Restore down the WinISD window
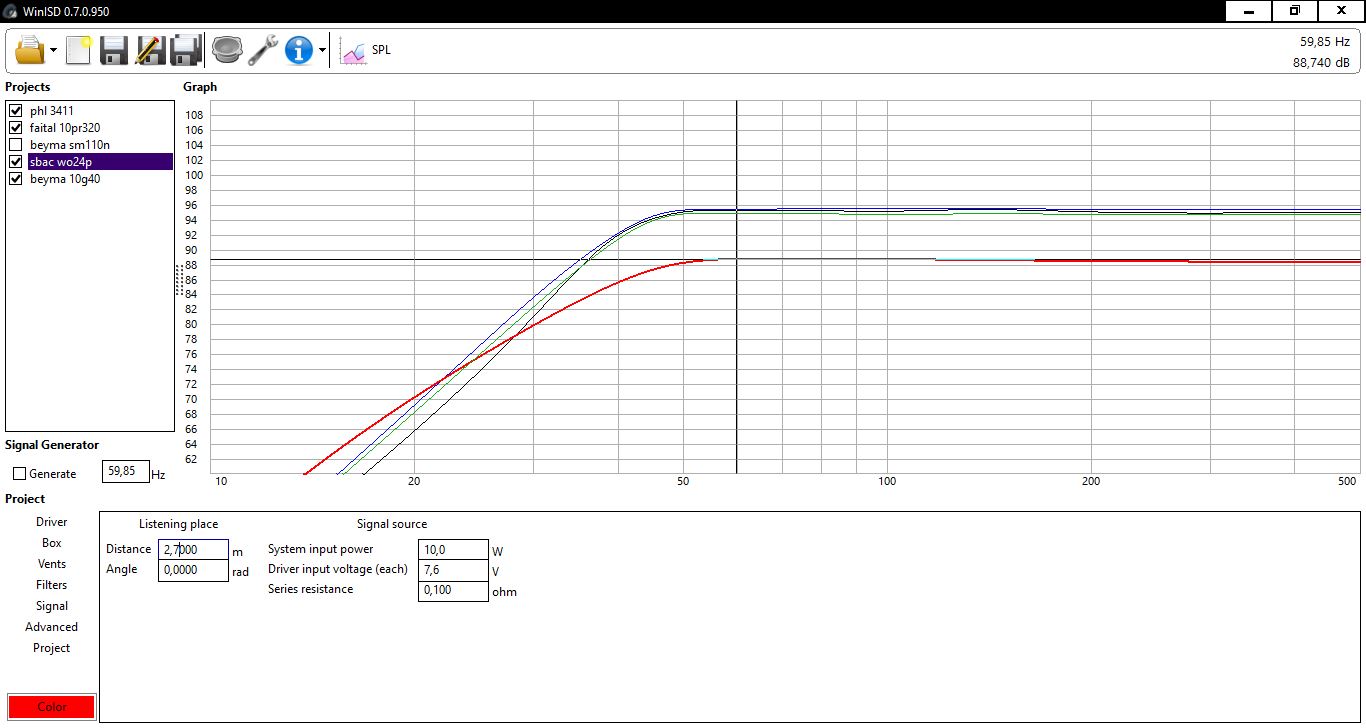Viewport: 1366px width, 728px height. click(1295, 11)
